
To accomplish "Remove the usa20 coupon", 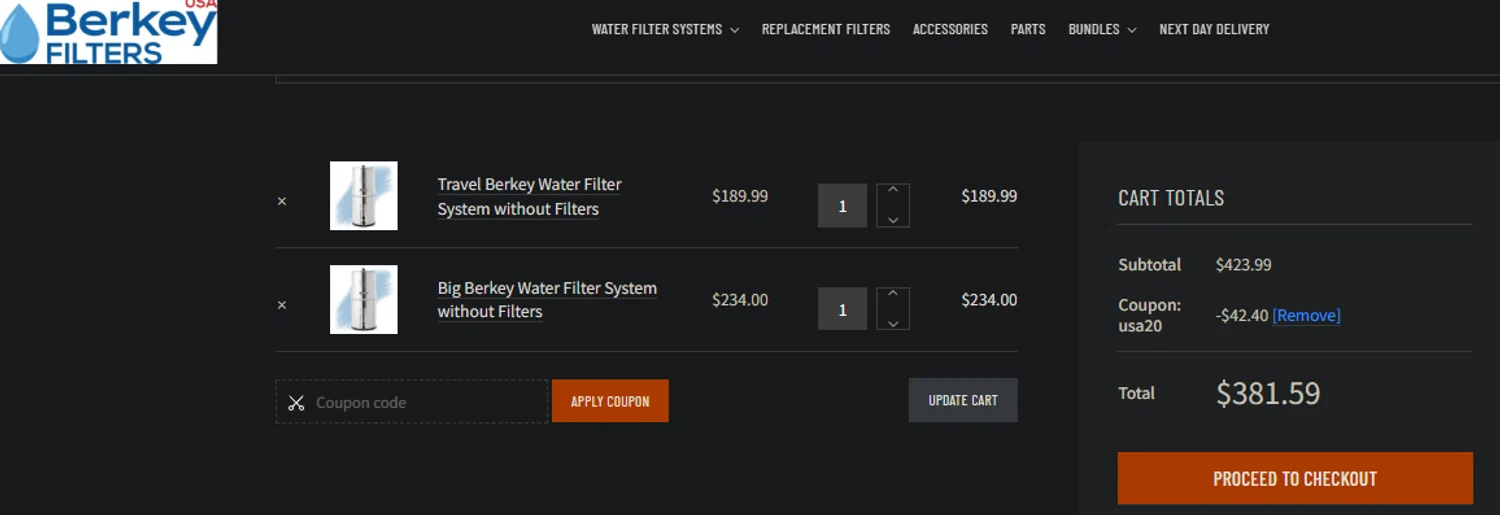I will 1306,315.
